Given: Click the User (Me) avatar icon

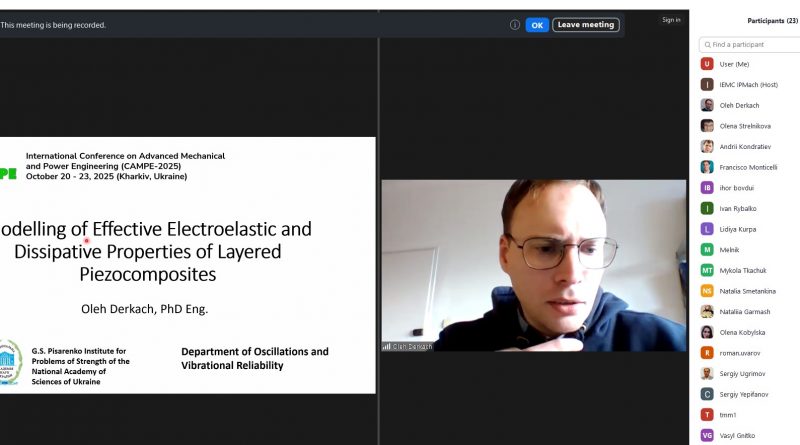Looking at the screenshot, I should pos(707,64).
